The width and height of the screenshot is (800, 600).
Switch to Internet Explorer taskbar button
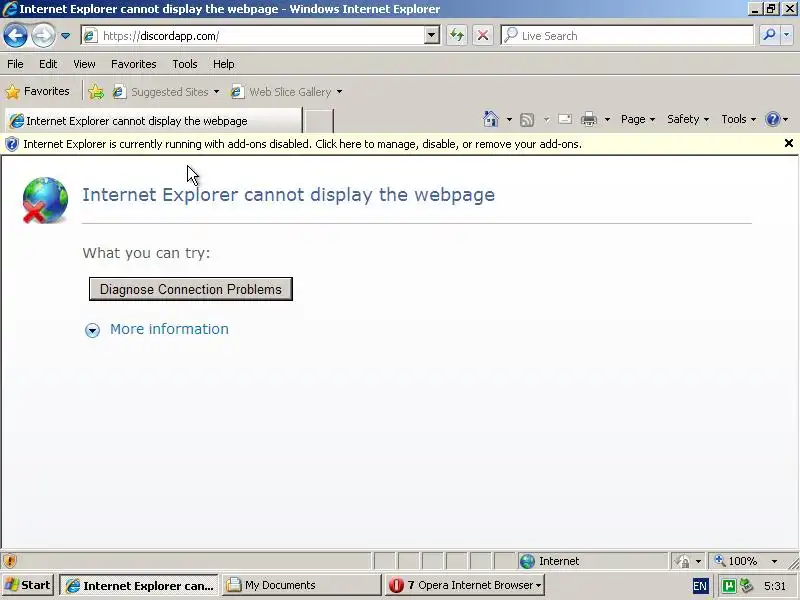click(139, 585)
